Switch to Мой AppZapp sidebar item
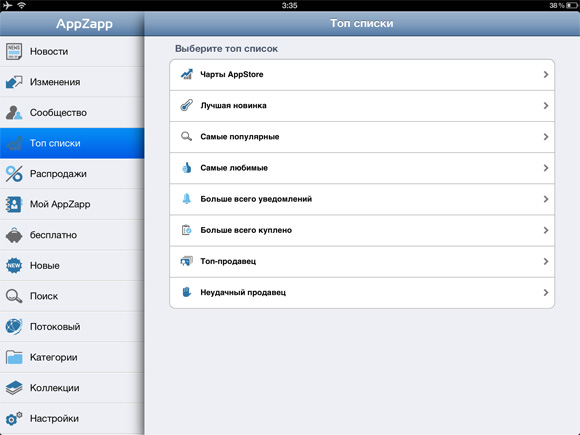 (x=72, y=204)
